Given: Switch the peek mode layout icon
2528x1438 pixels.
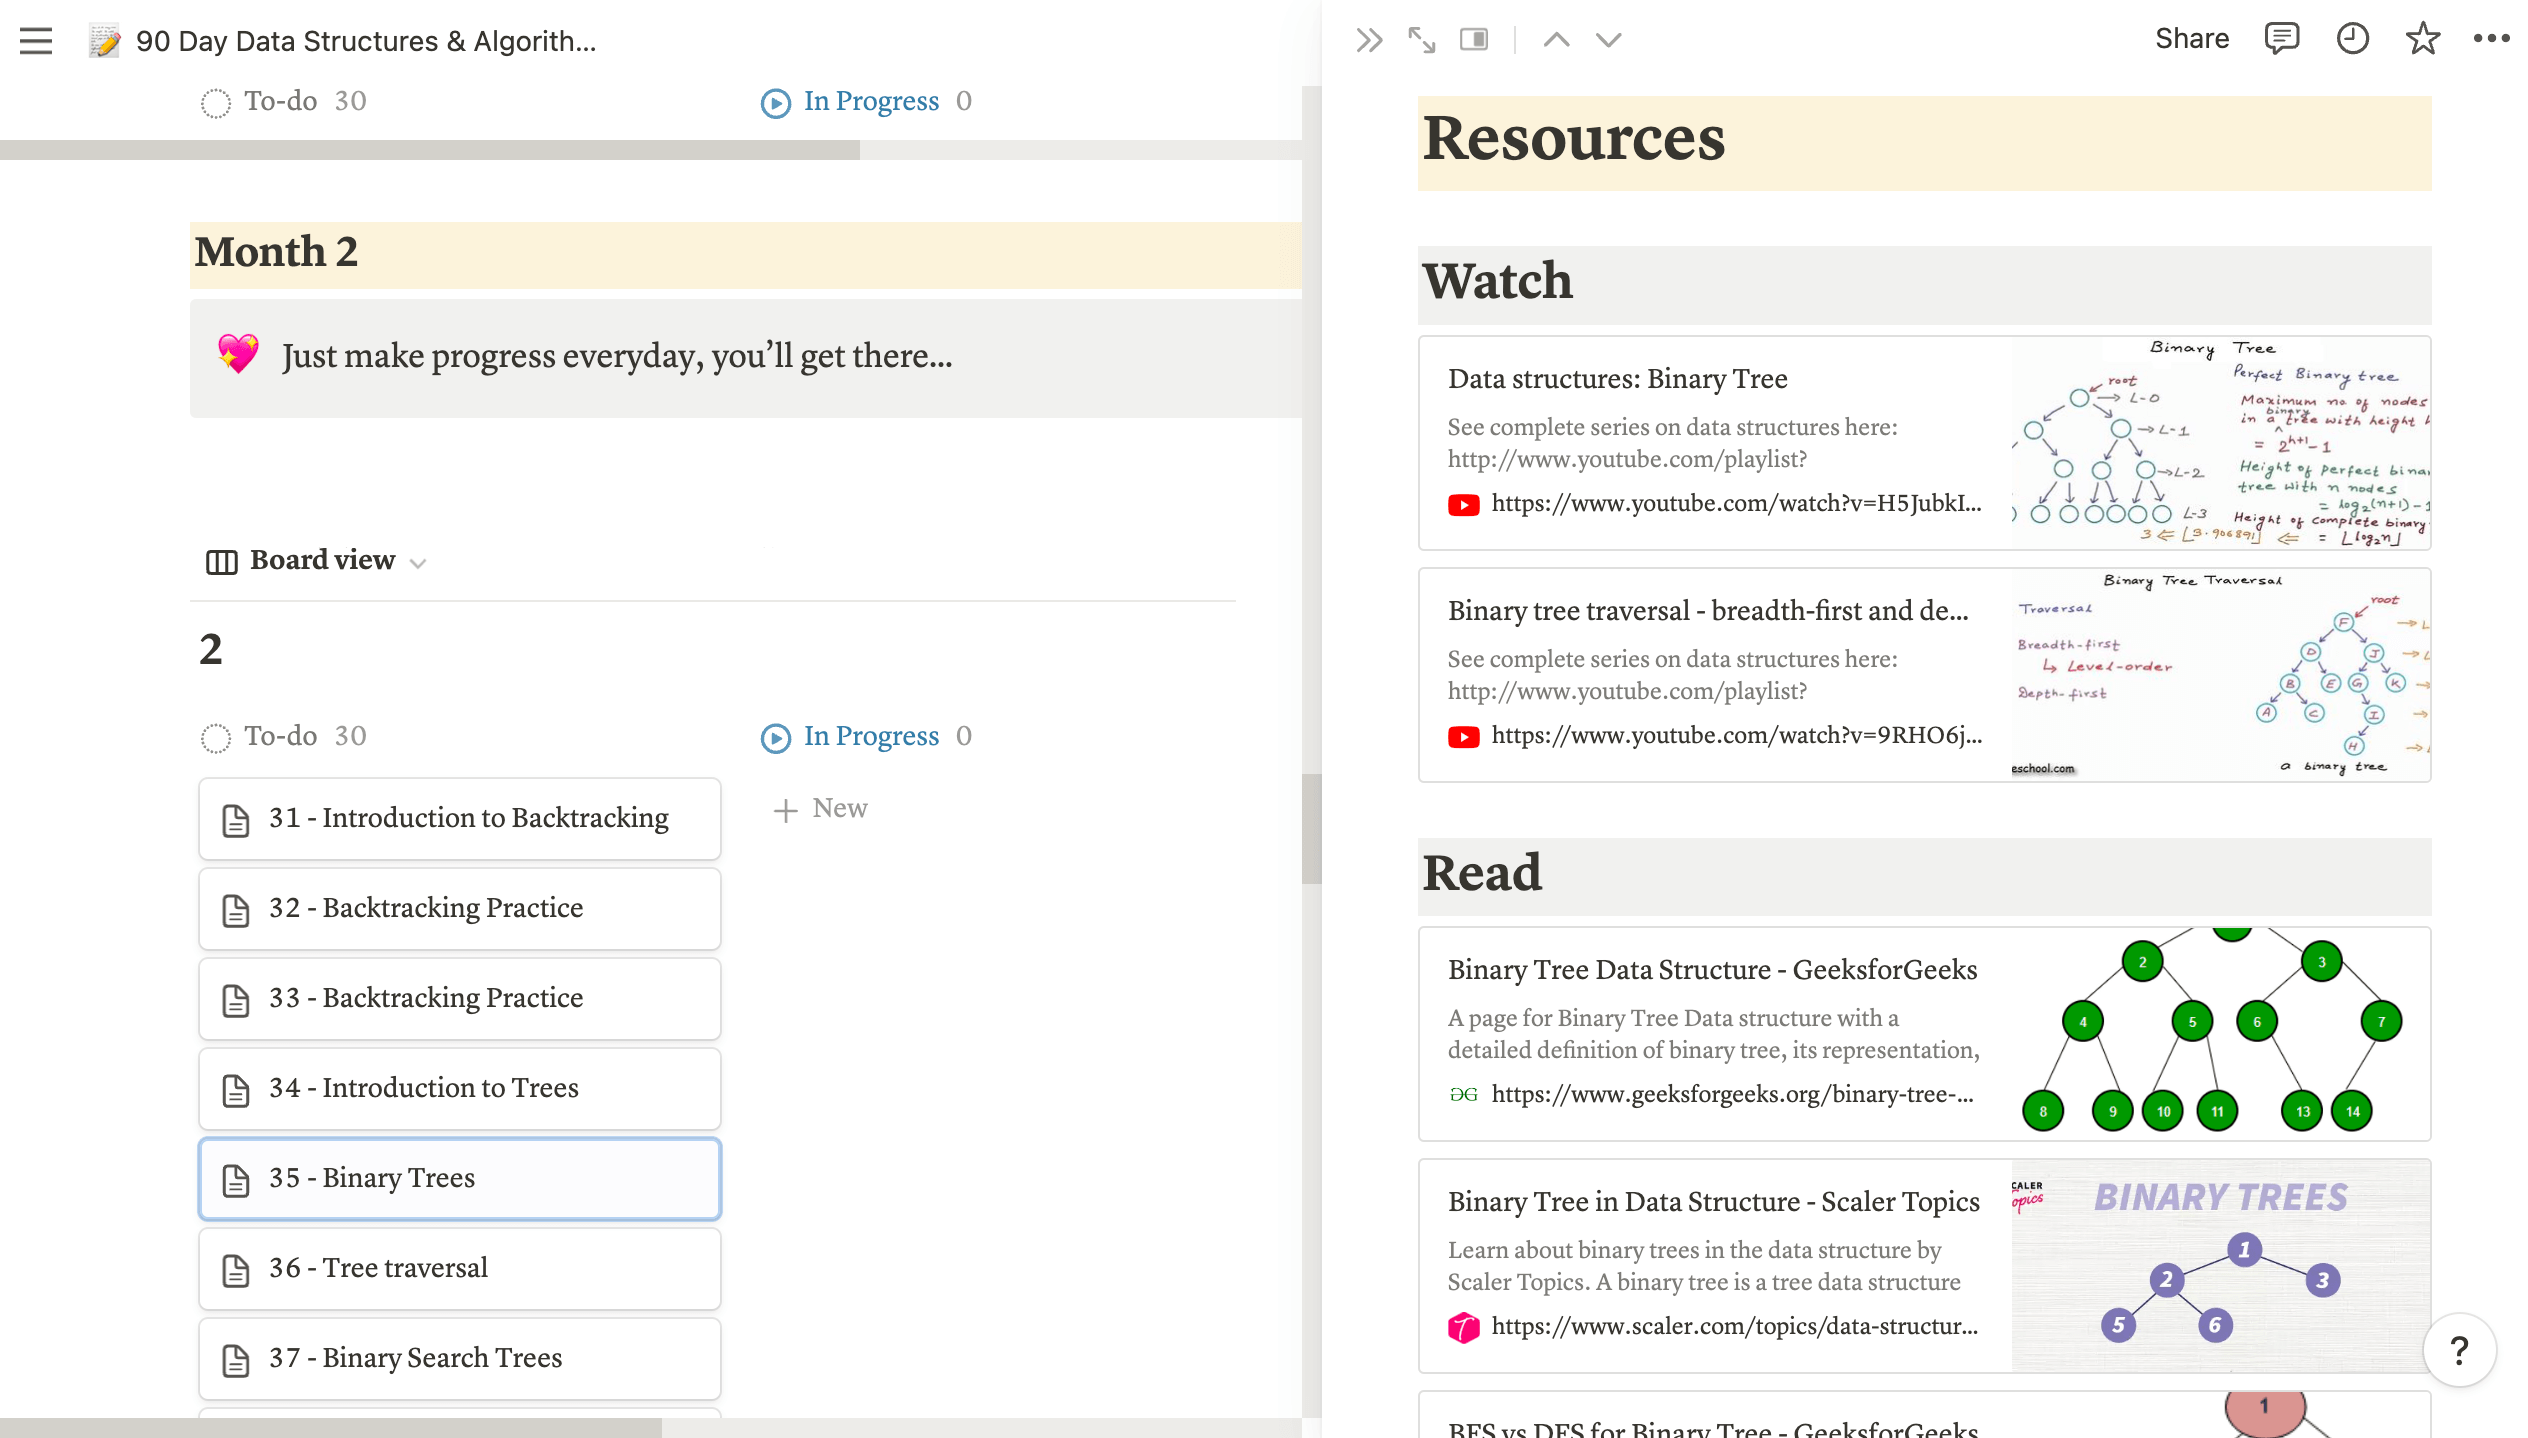Looking at the screenshot, I should pos(1474,40).
